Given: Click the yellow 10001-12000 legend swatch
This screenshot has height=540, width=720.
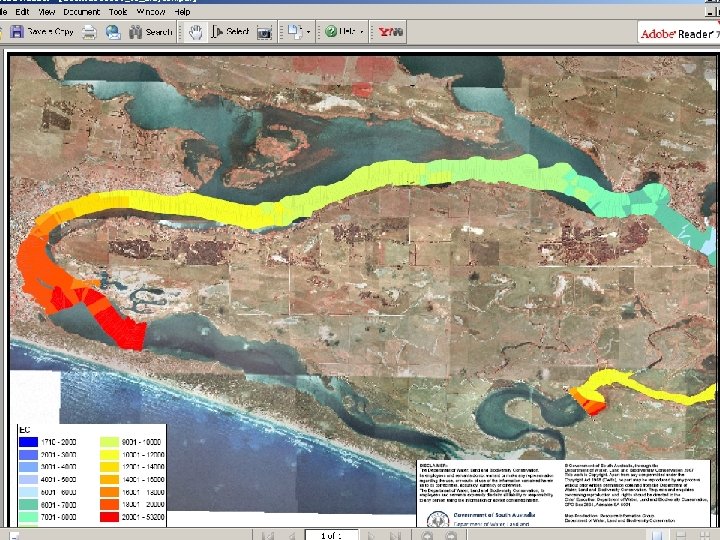Looking at the screenshot, I should (109, 455).
